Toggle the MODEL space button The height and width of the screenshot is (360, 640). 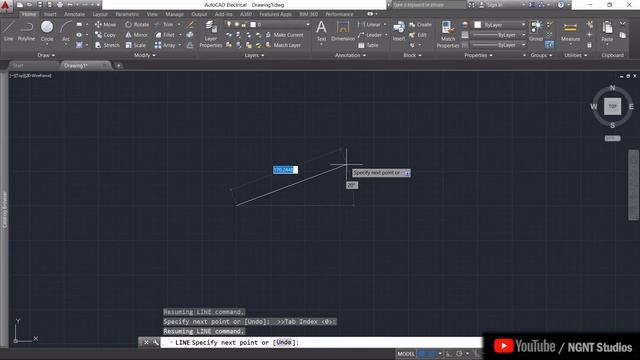[406, 353]
